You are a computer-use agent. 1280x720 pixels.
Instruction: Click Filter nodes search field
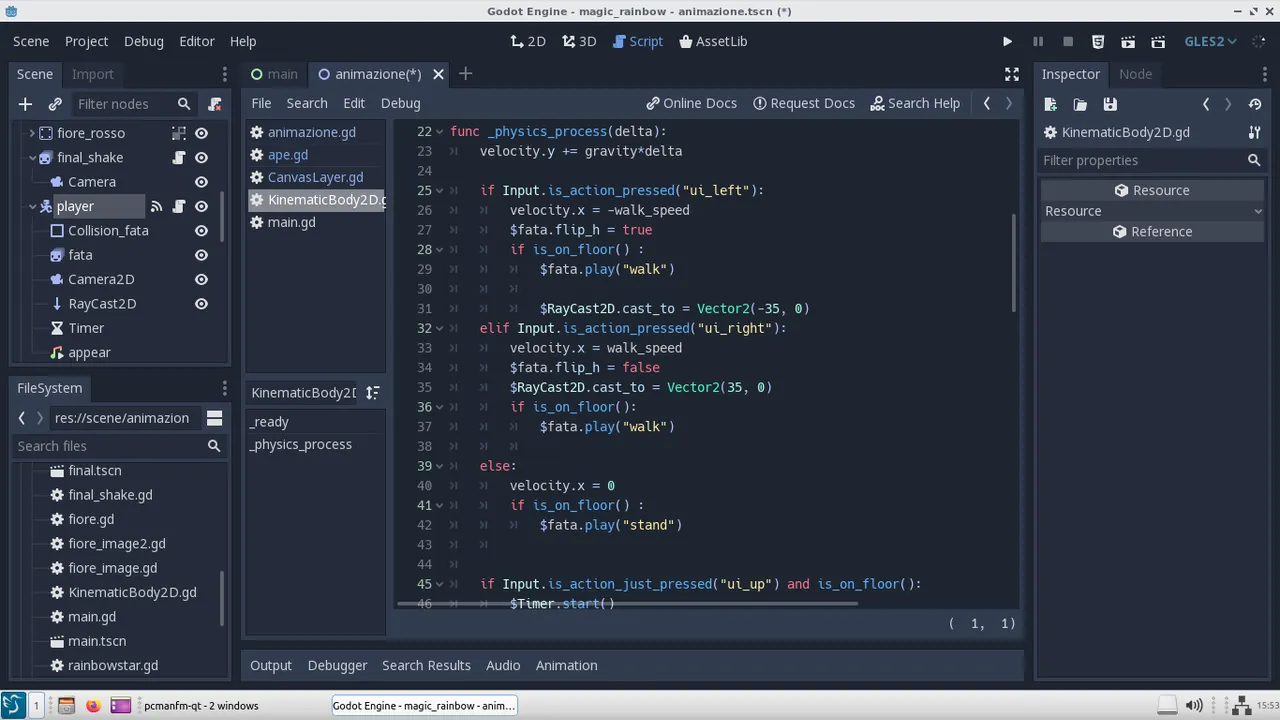pyautogui.click(x=133, y=104)
